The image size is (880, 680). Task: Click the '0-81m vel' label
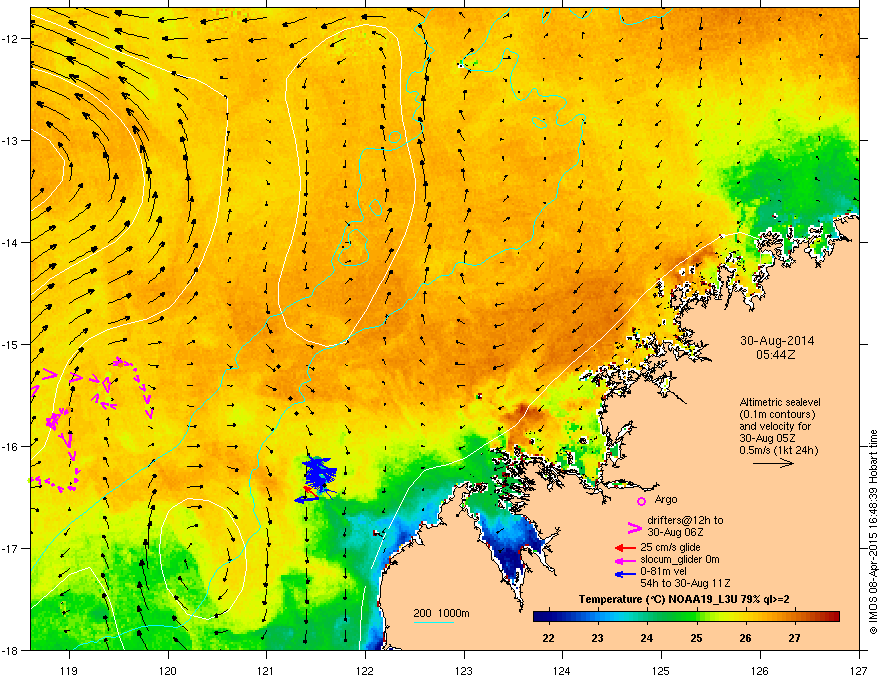tap(663, 572)
